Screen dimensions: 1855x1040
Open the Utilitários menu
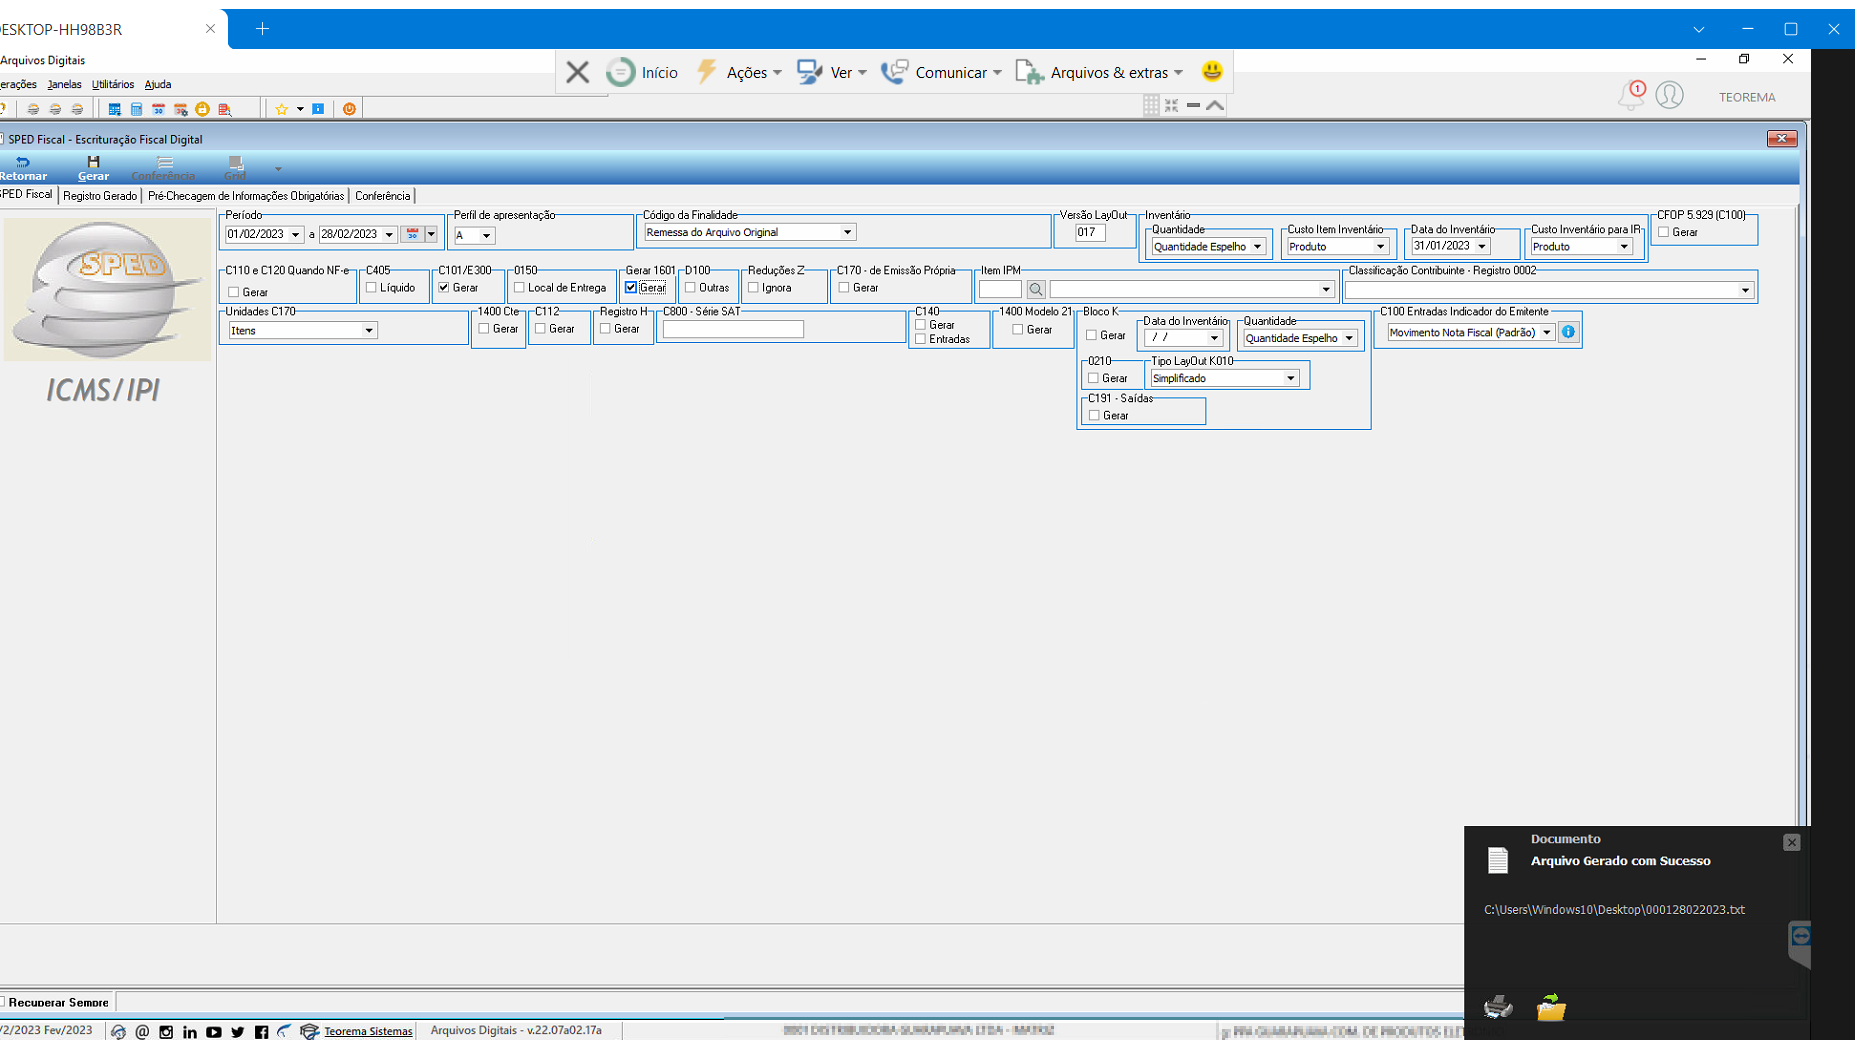click(x=113, y=84)
